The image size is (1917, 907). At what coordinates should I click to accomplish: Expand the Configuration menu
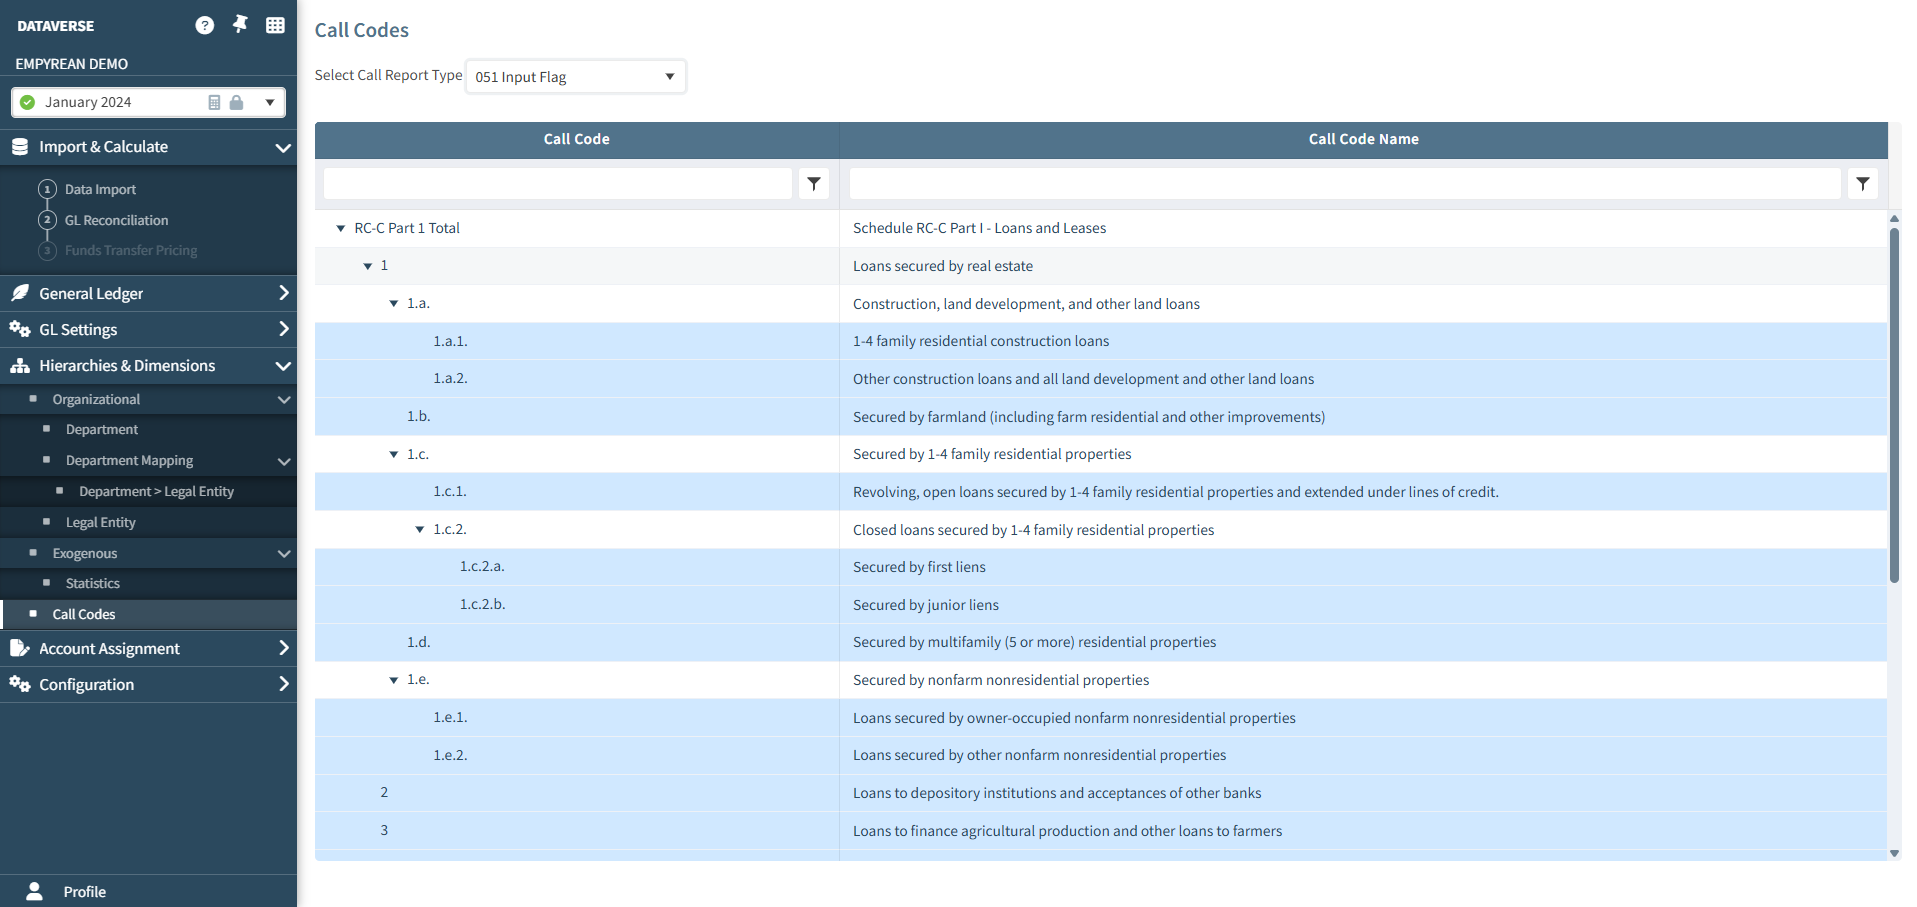tap(283, 684)
